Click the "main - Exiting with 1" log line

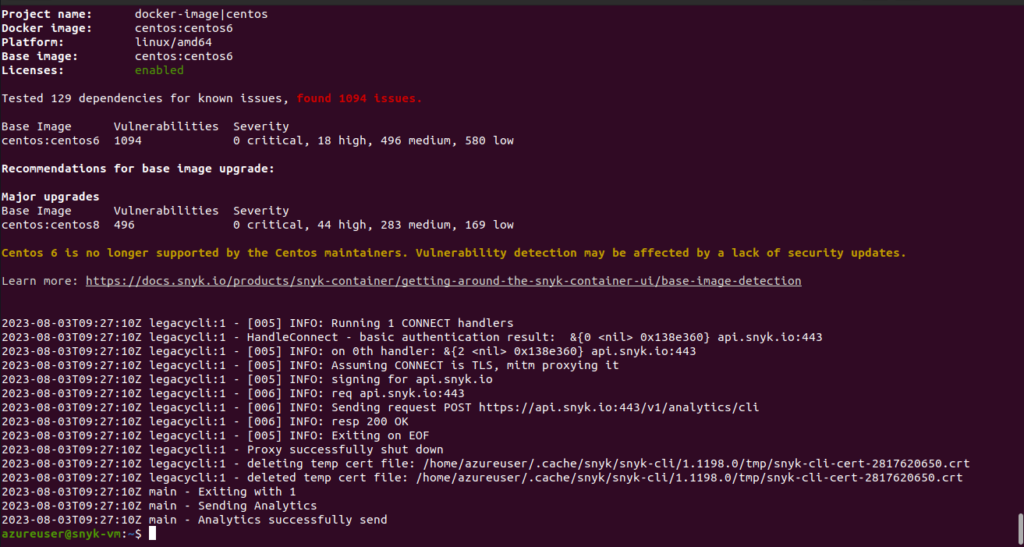[x=219, y=492]
